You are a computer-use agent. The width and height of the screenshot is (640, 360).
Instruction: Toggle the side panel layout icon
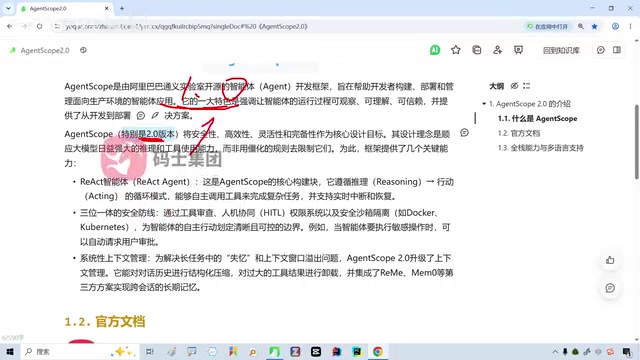tap(617, 50)
